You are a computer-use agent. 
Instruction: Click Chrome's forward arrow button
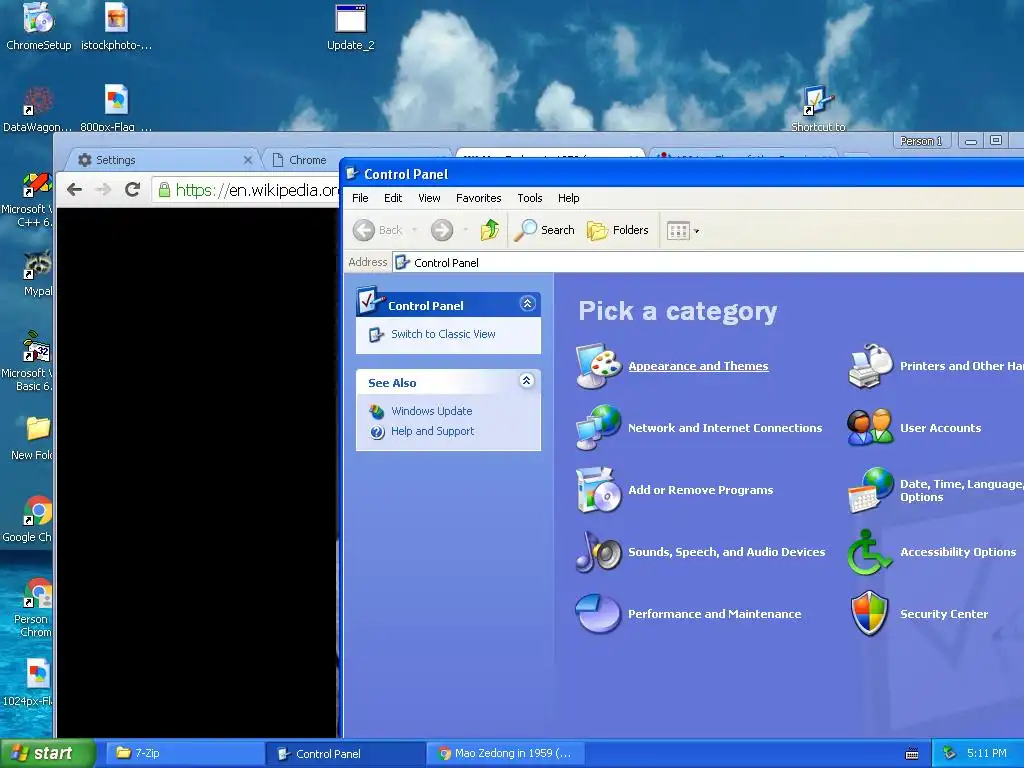(x=103, y=189)
